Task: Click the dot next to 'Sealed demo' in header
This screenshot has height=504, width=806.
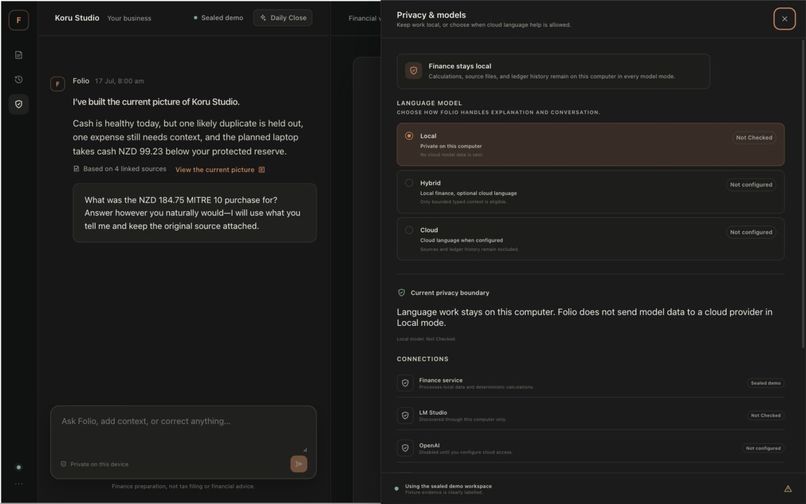Action: [195, 18]
